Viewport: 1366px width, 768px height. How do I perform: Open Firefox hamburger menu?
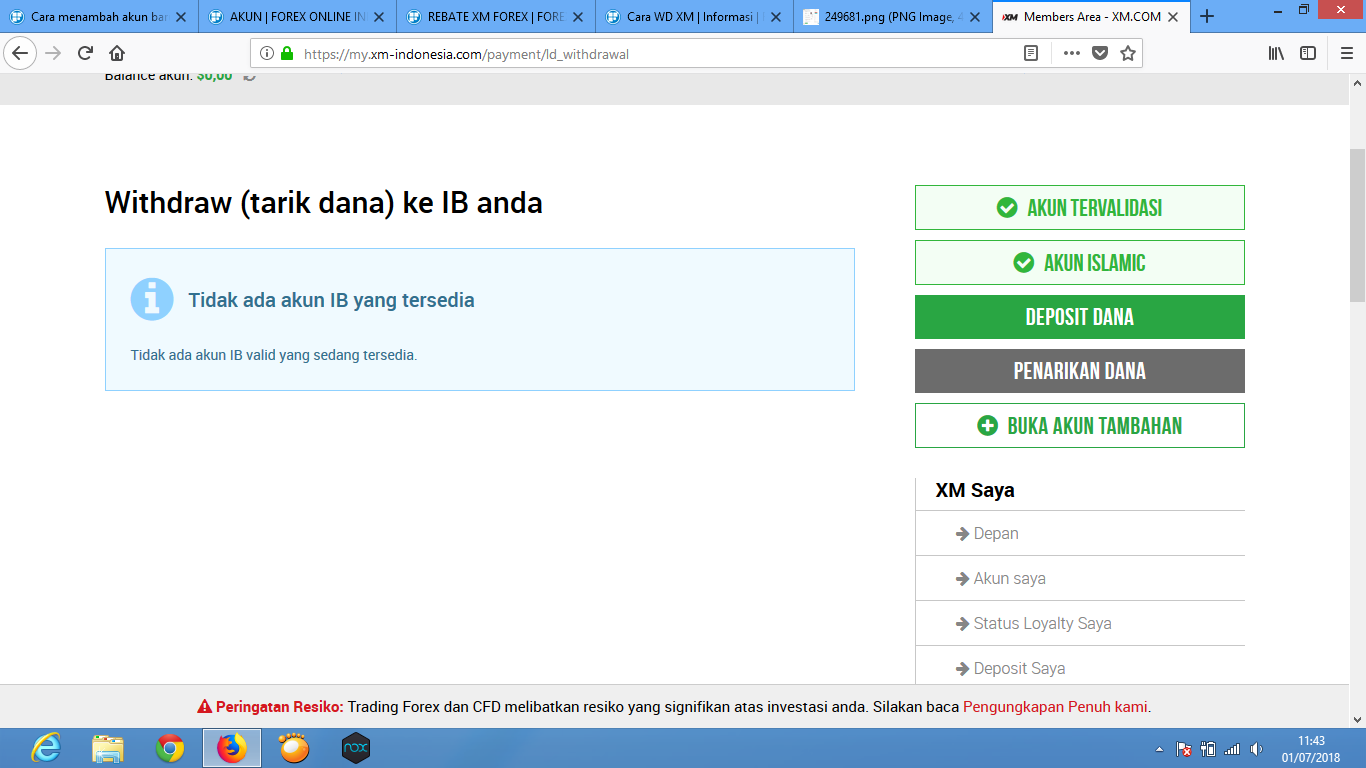[1345, 54]
